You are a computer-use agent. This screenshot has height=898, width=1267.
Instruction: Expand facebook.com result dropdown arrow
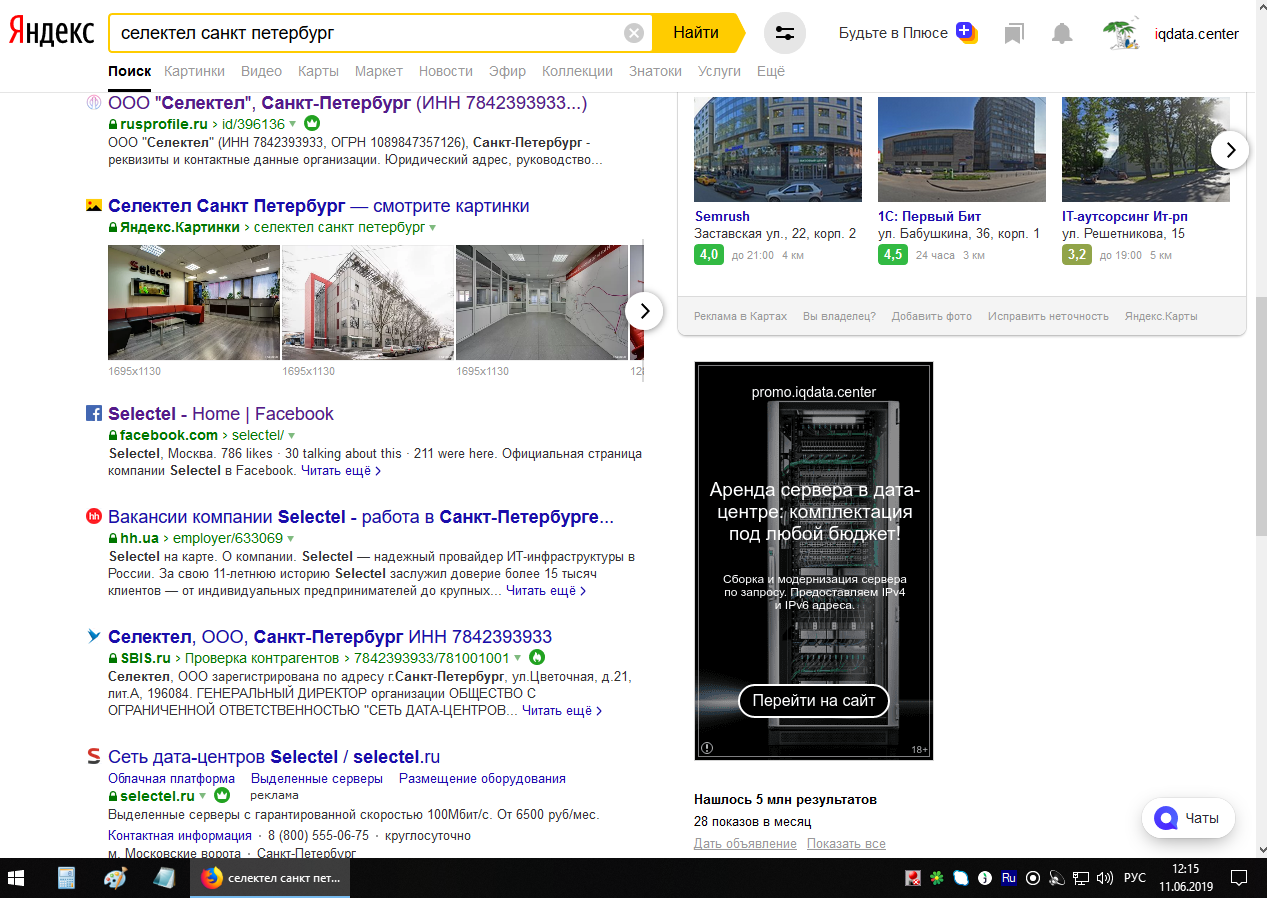[x=292, y=436]
